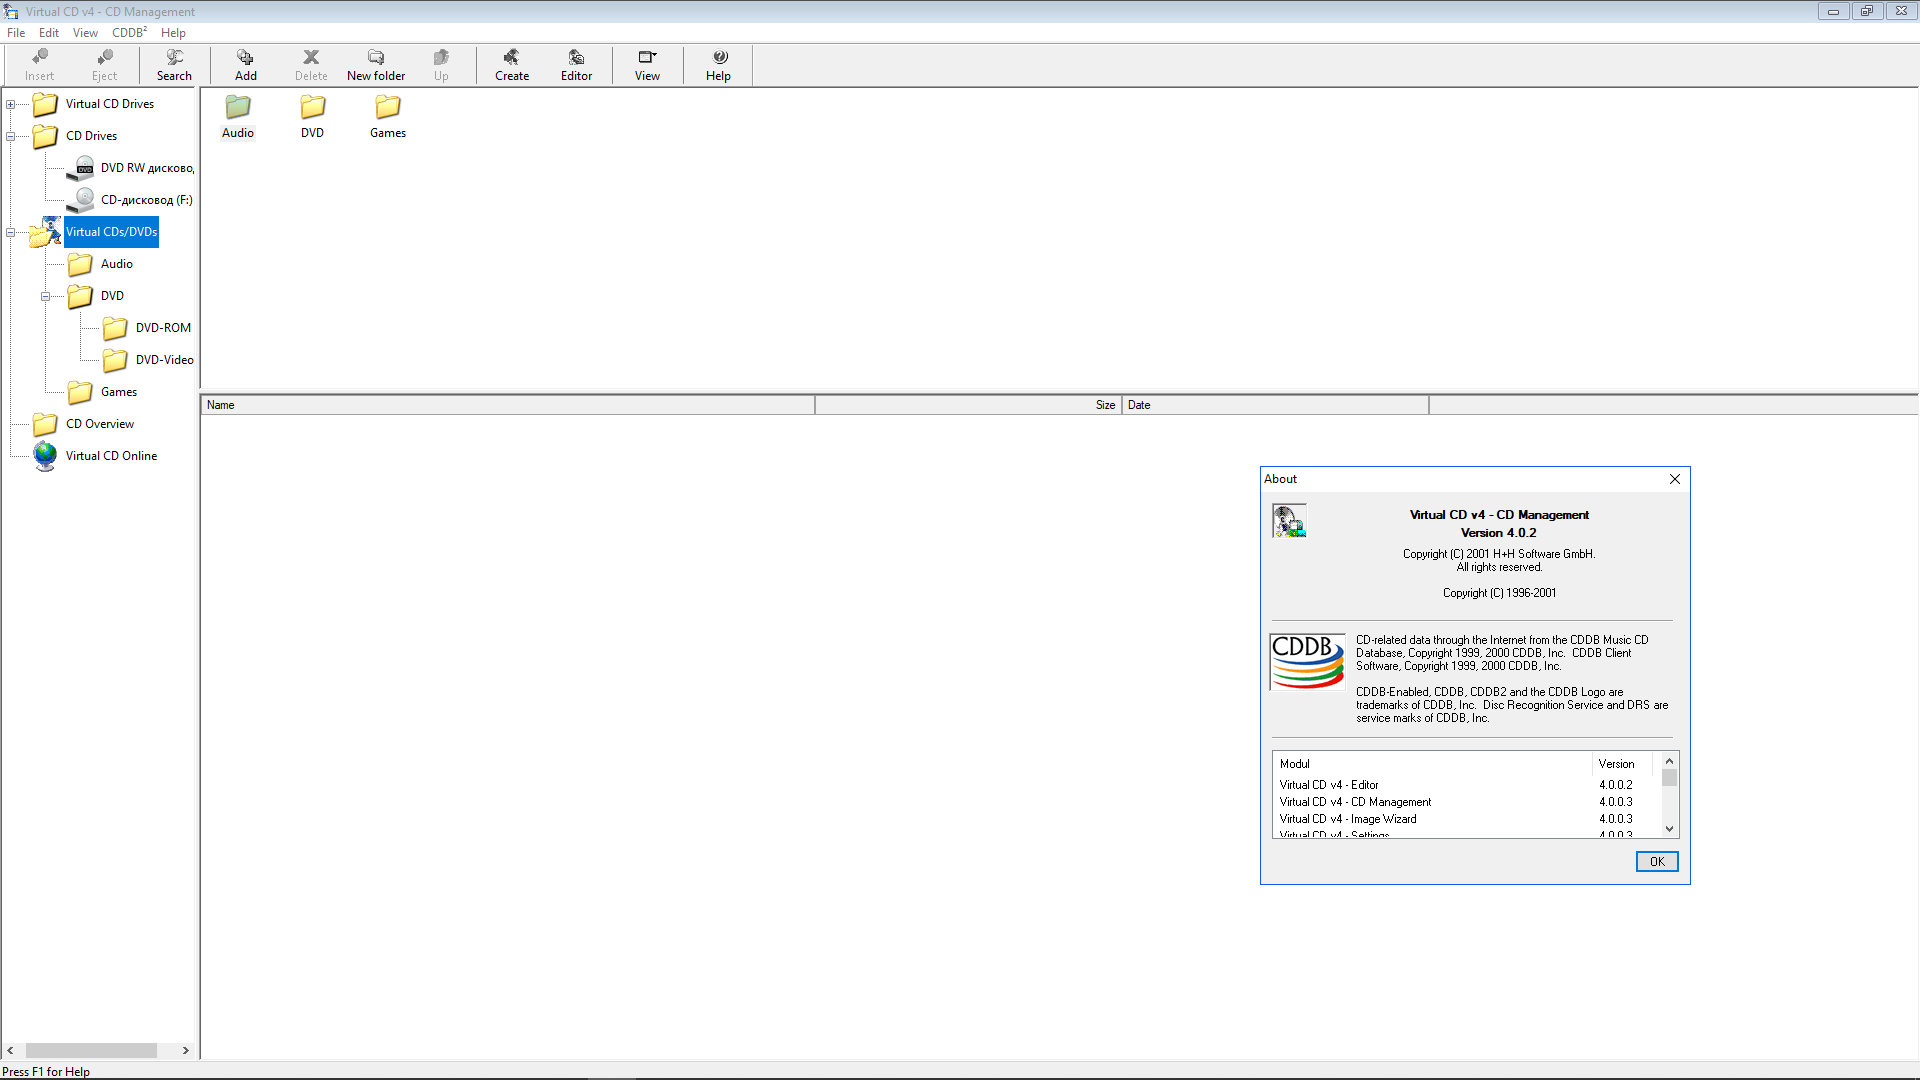Expand the Virtual CD Drives tree node
Viewport: 1920px width, 1080px height.
11,104
